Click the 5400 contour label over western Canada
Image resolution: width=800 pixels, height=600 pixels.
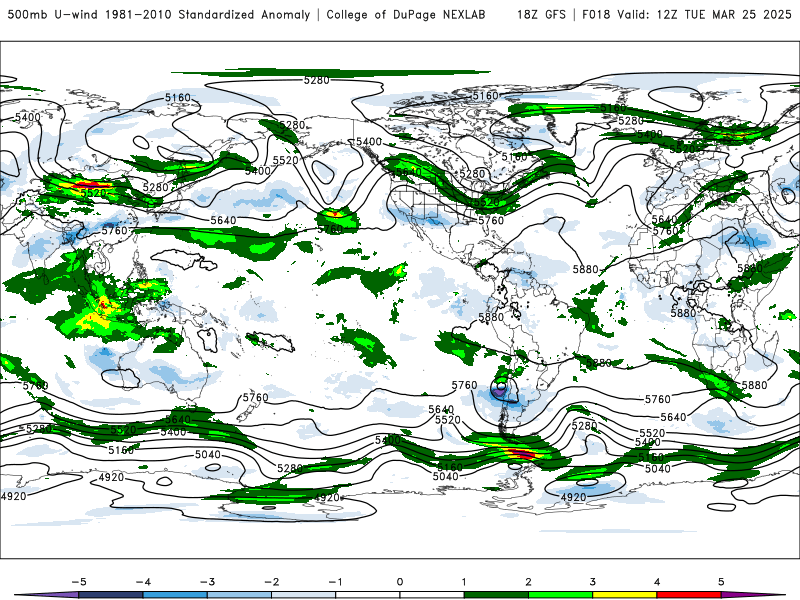coord(369,141)
